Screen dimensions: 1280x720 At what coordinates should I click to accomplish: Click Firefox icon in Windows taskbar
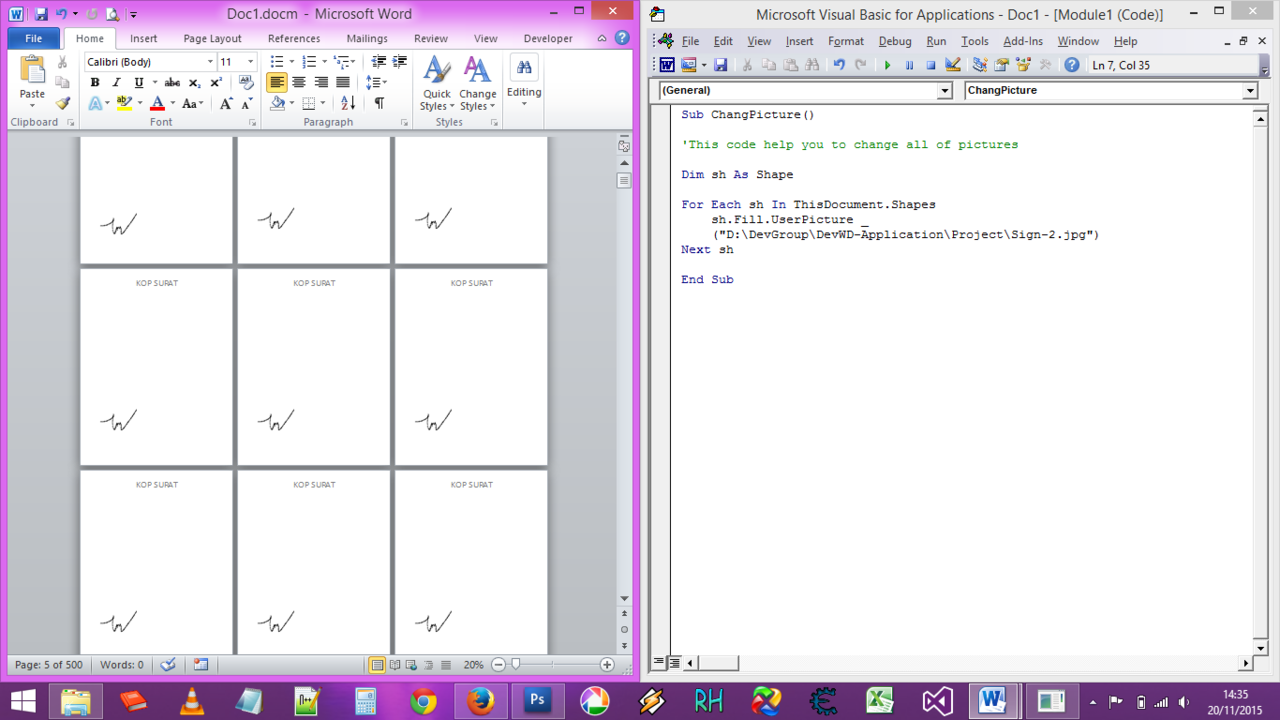(481, 701)
